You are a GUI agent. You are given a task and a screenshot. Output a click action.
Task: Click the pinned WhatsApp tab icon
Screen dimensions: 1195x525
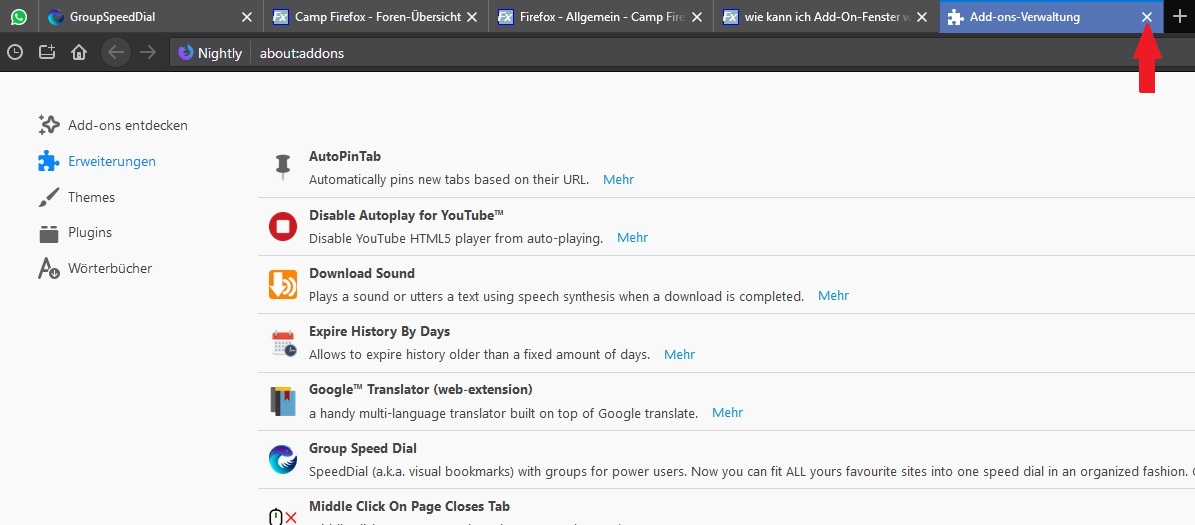tap(19, 17)
